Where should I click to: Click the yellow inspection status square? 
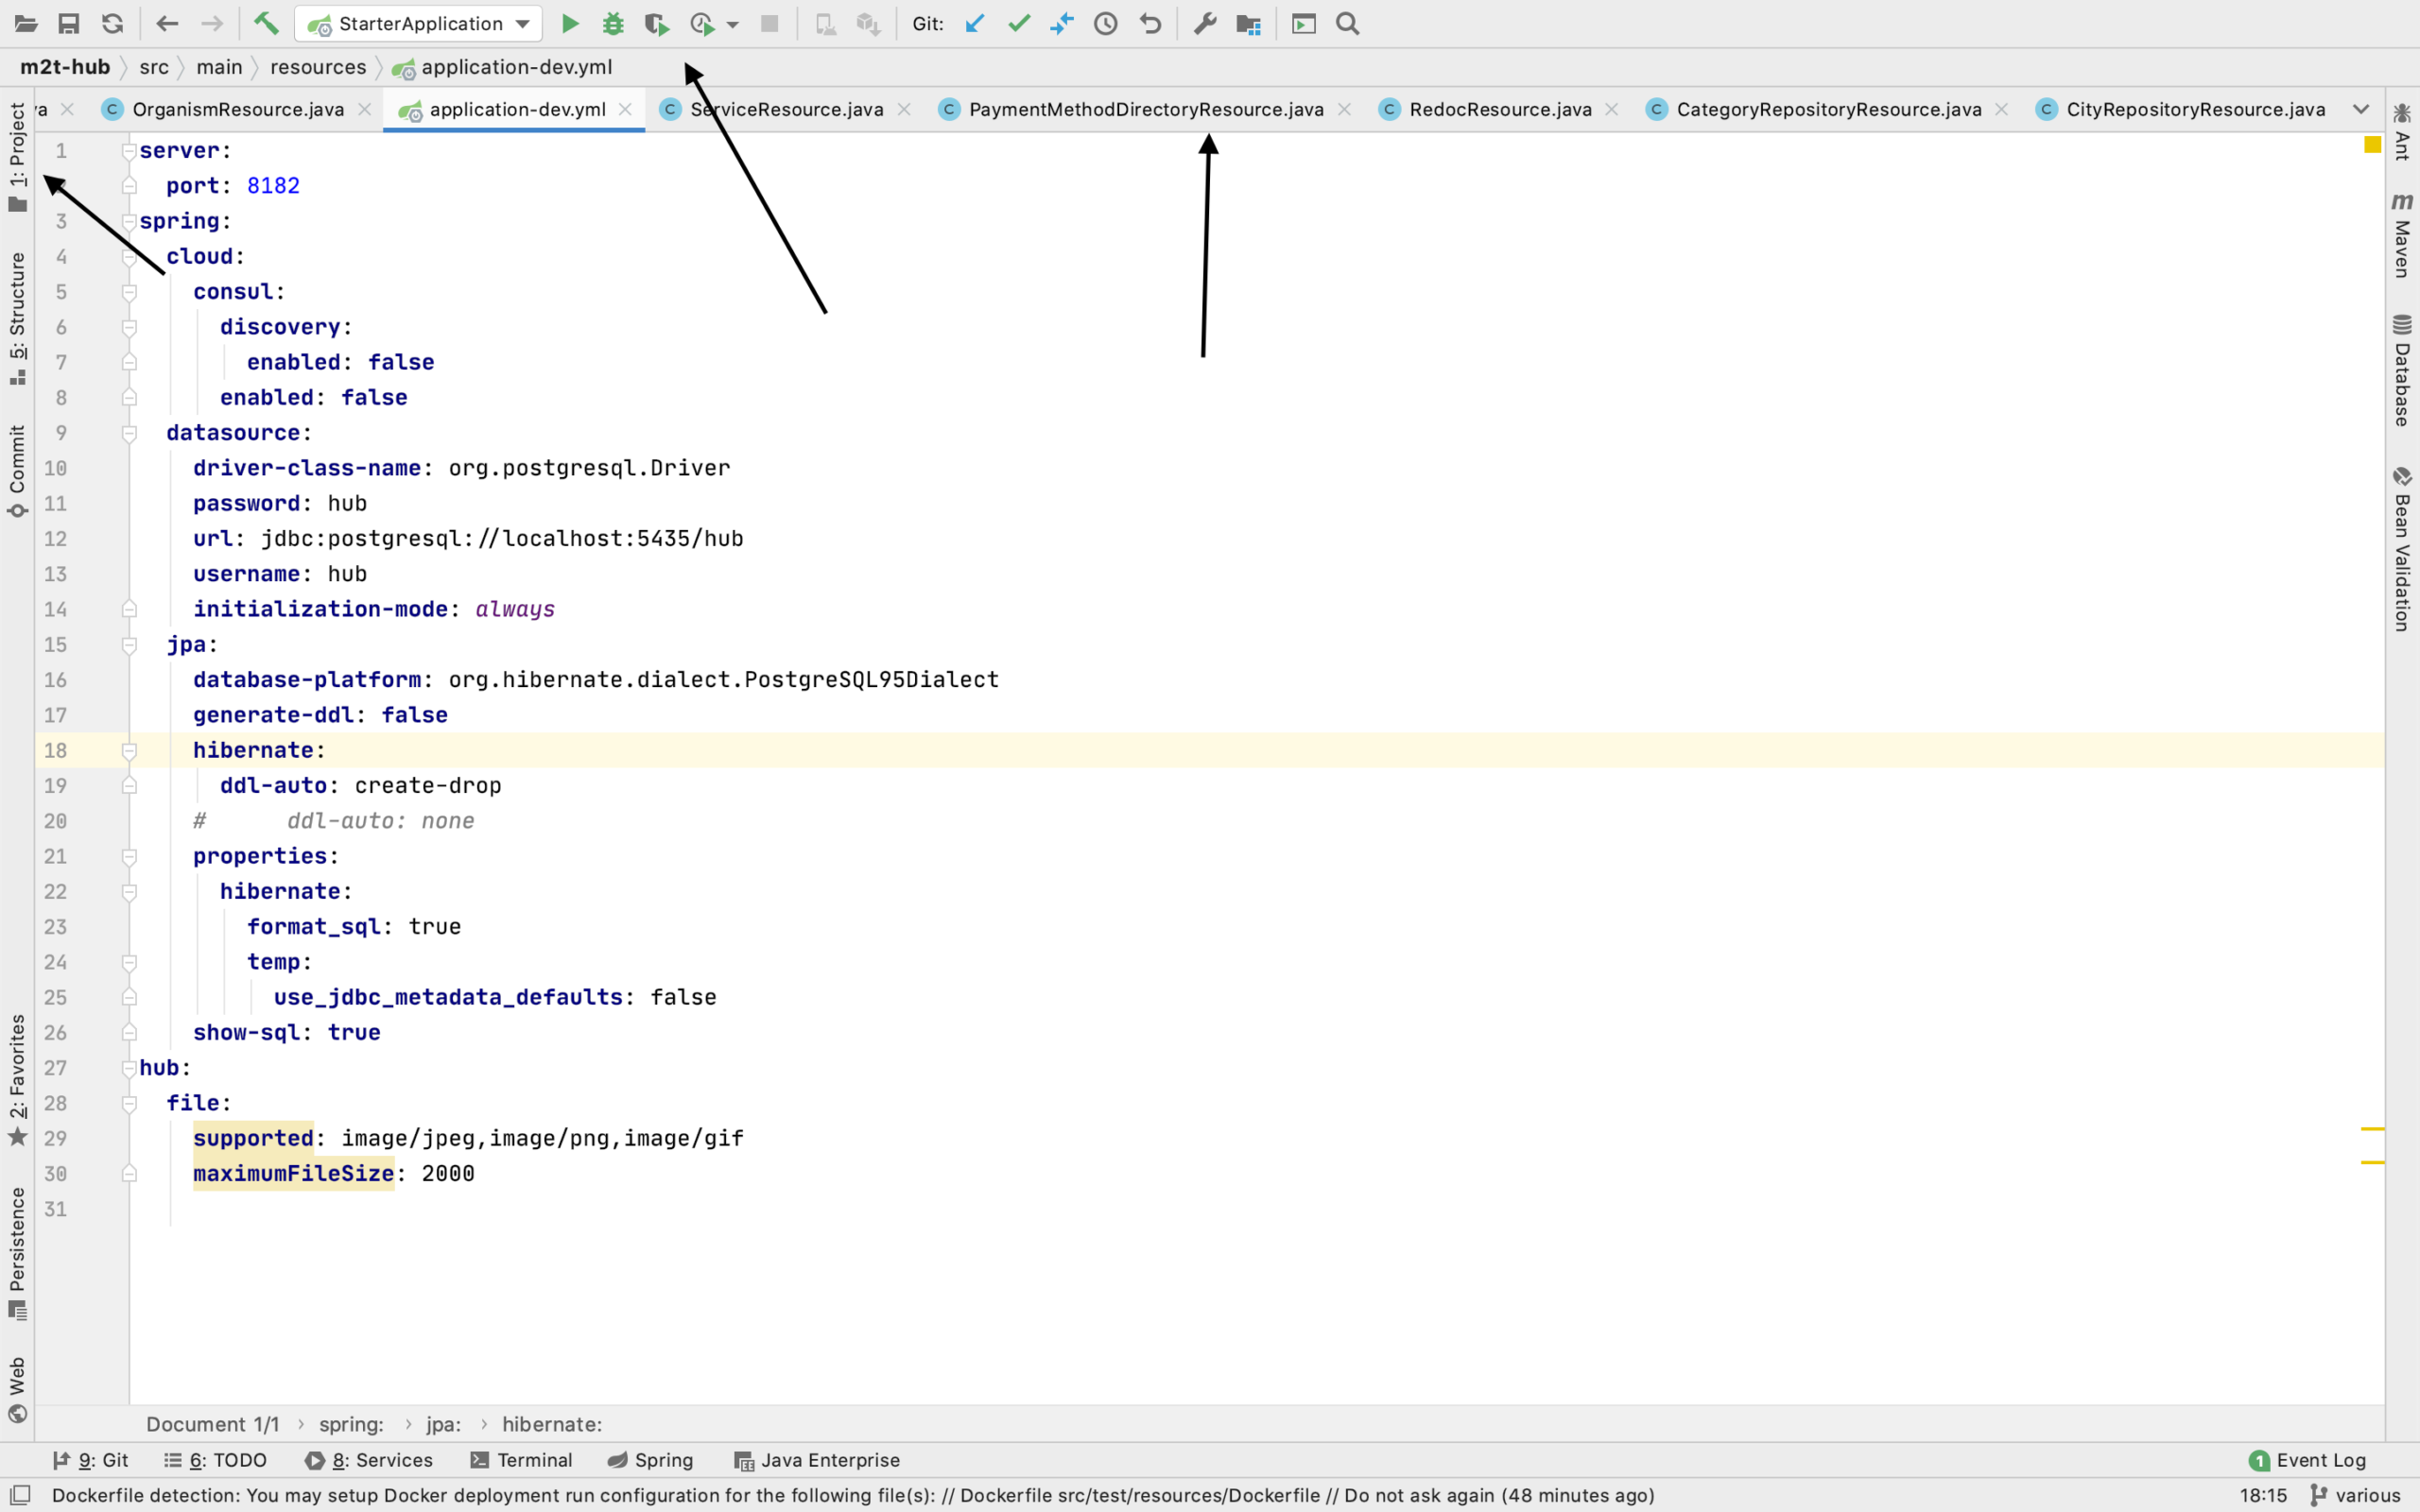(2372, 145)
